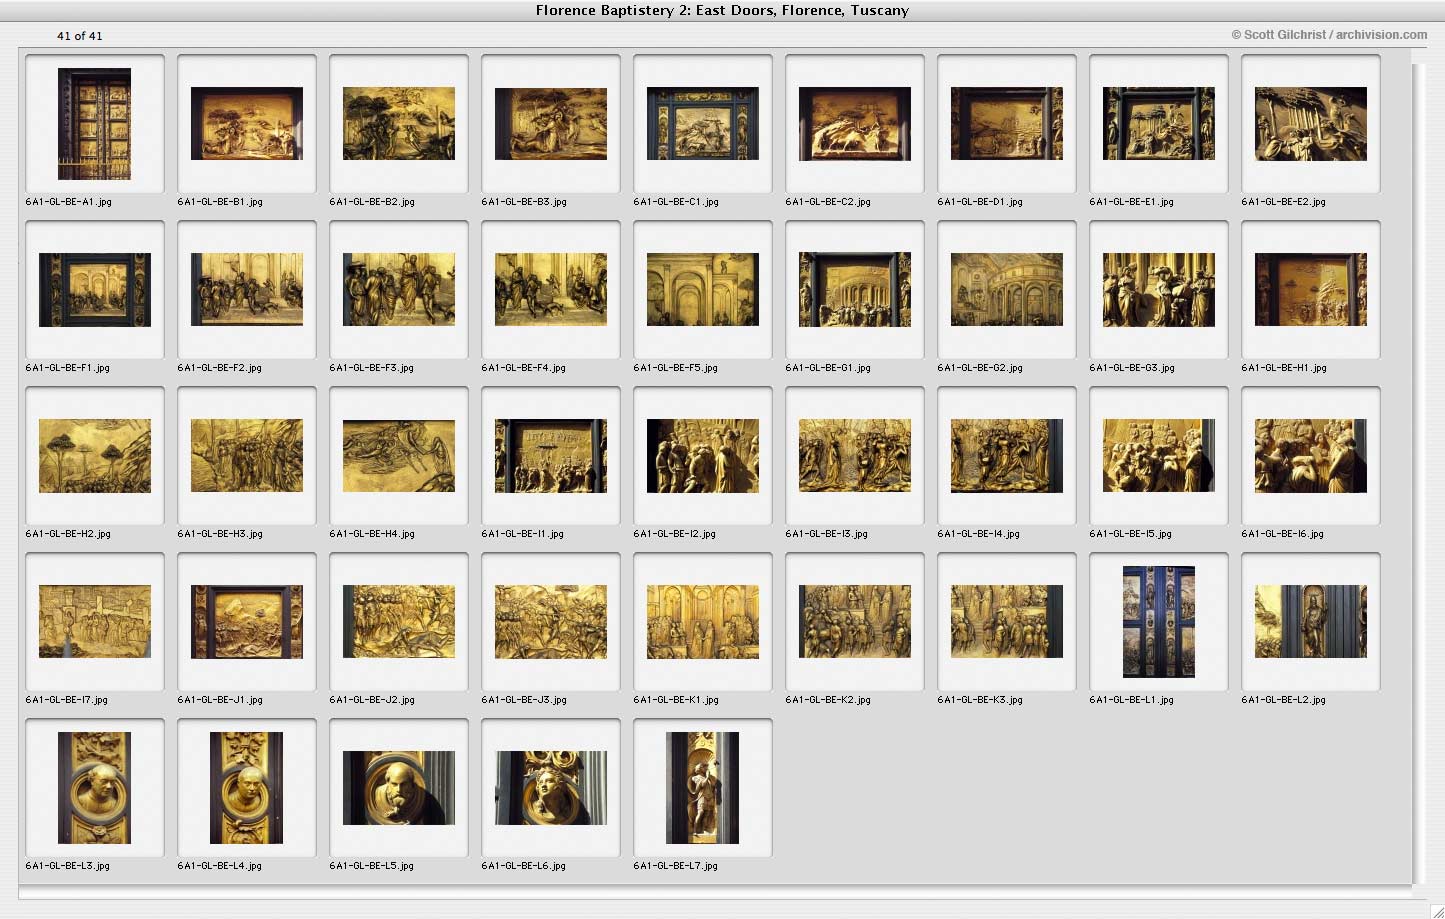View the 6A1-GL-BE-H4.jpg thumbnail

[x=399, y=456]
